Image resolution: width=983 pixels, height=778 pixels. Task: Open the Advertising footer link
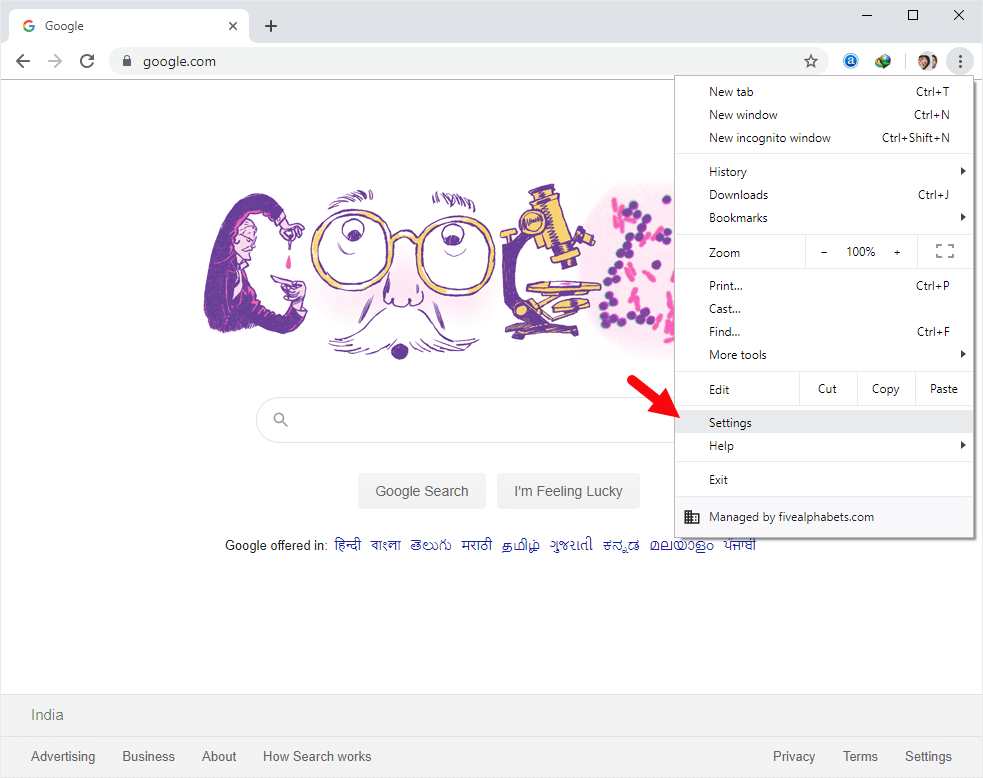[x=63, y=756]
